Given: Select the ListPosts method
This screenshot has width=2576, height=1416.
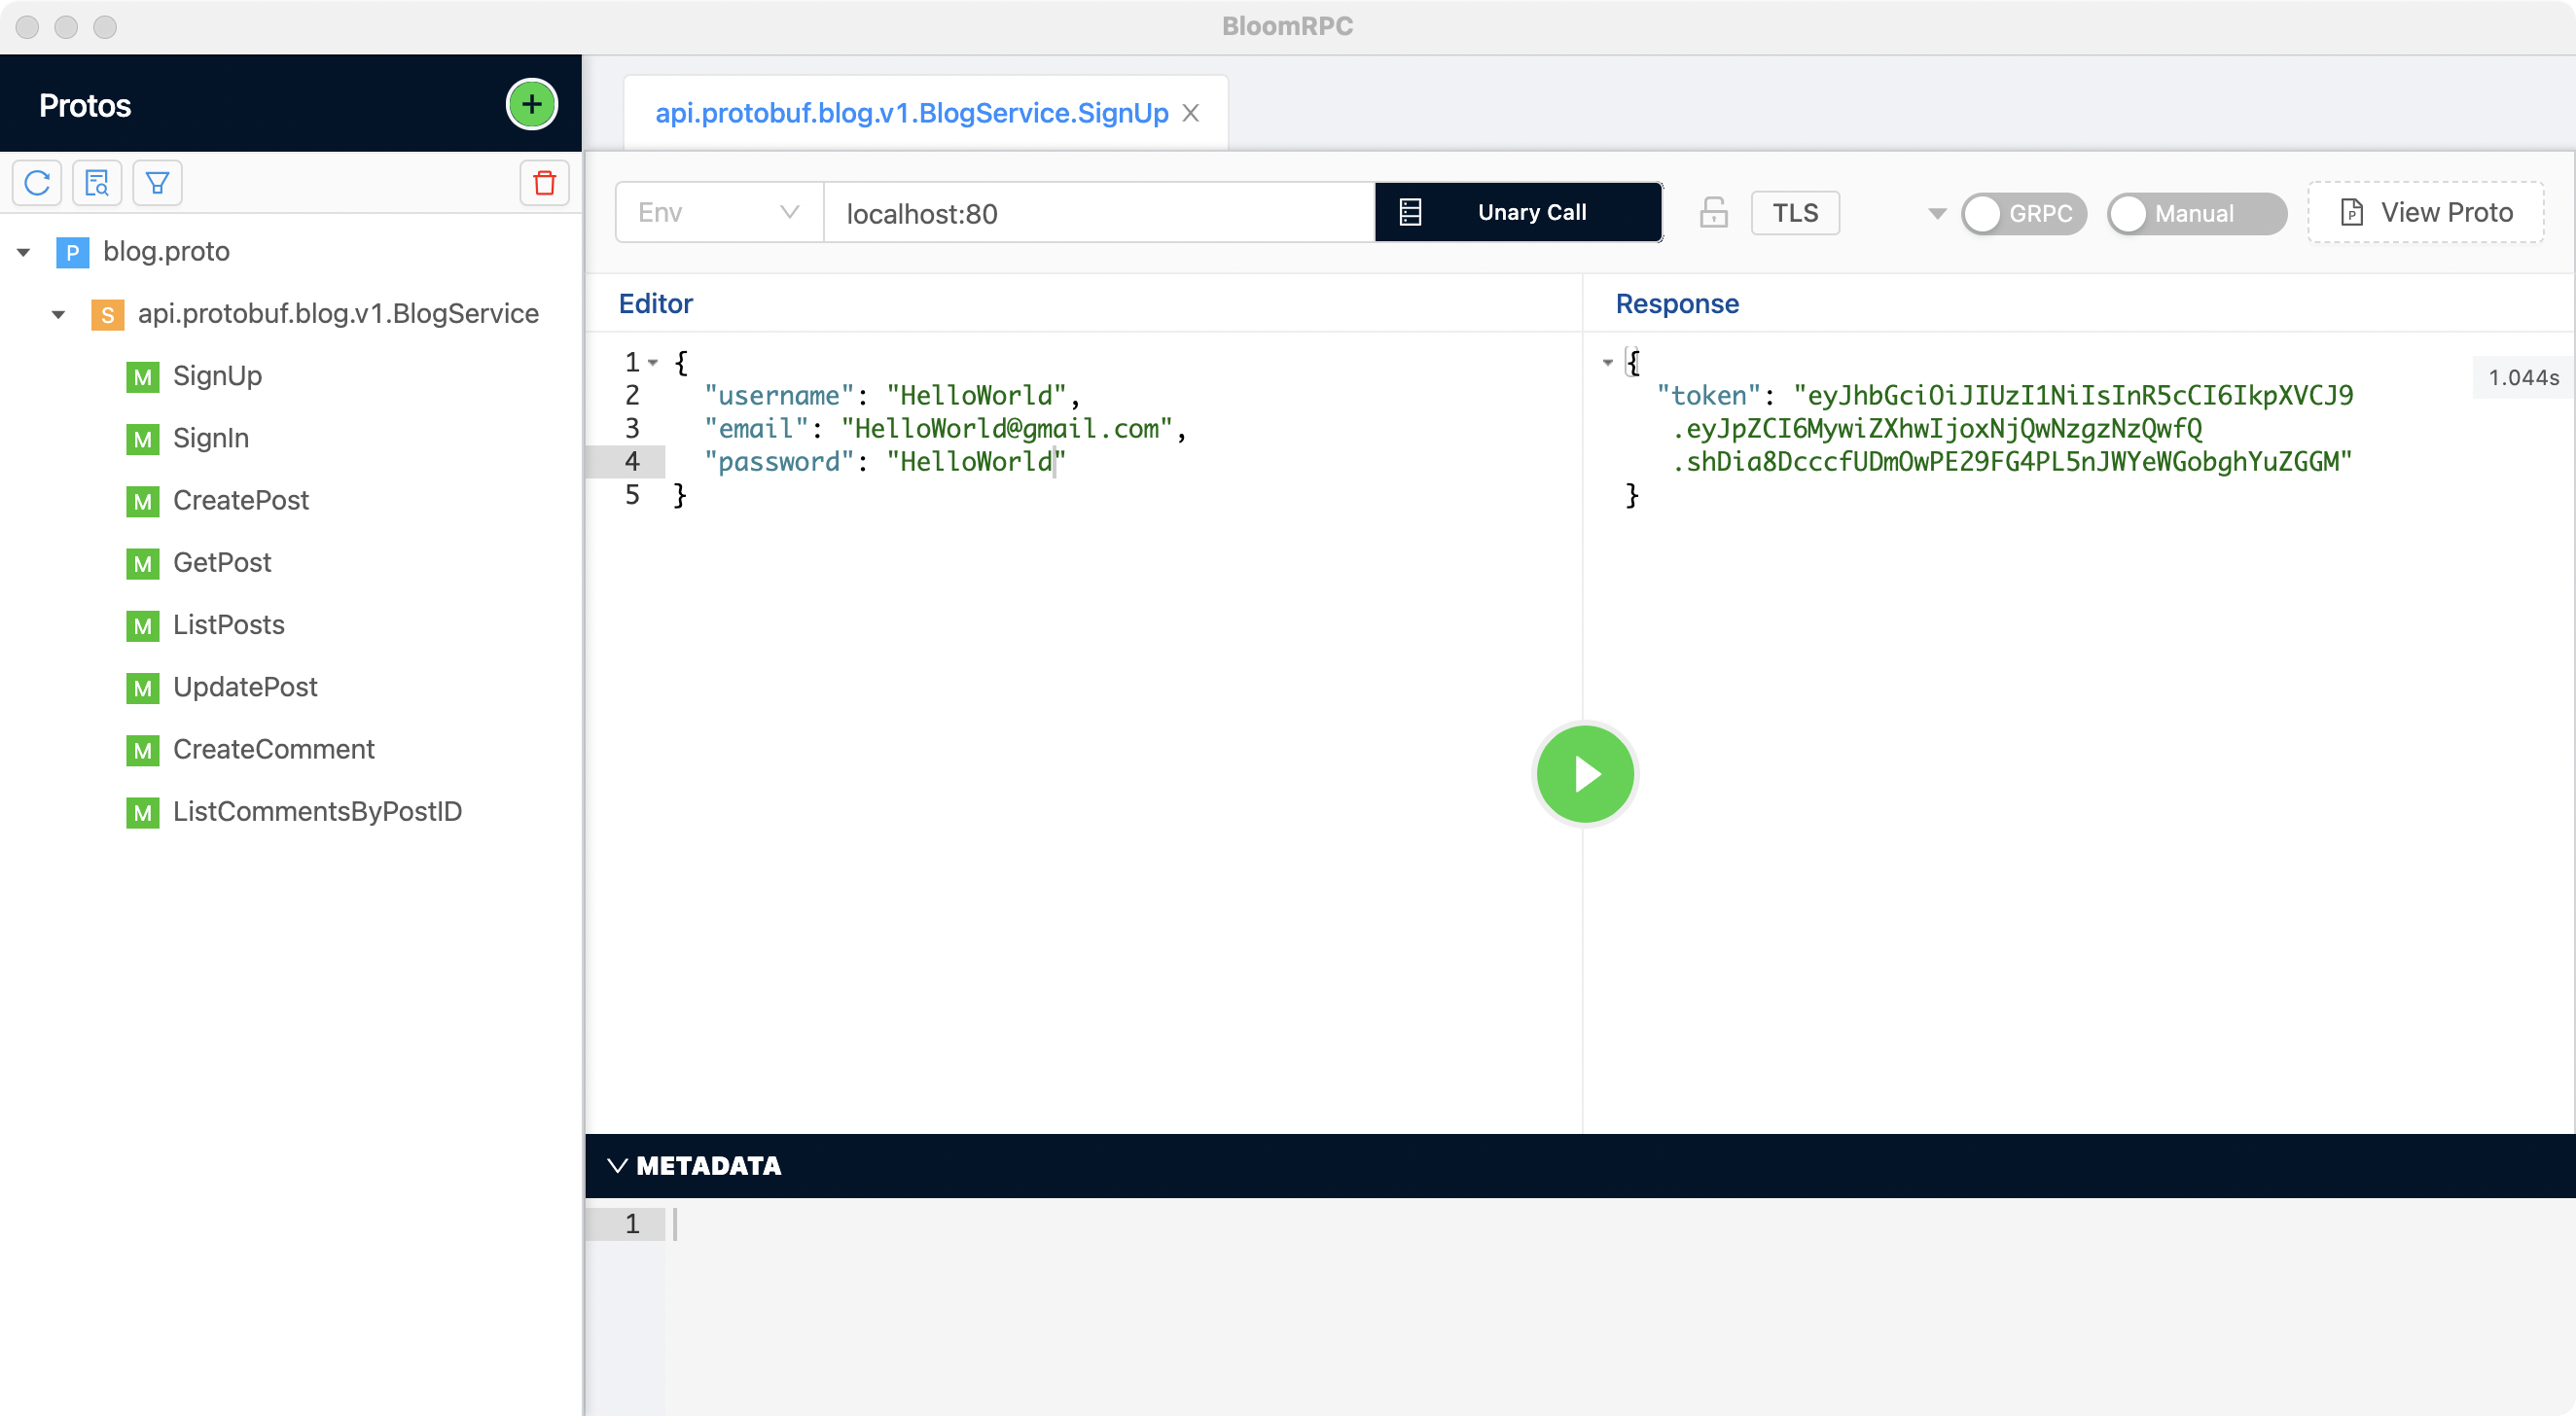Looking at the screenshot, I should tap(229, 624).
